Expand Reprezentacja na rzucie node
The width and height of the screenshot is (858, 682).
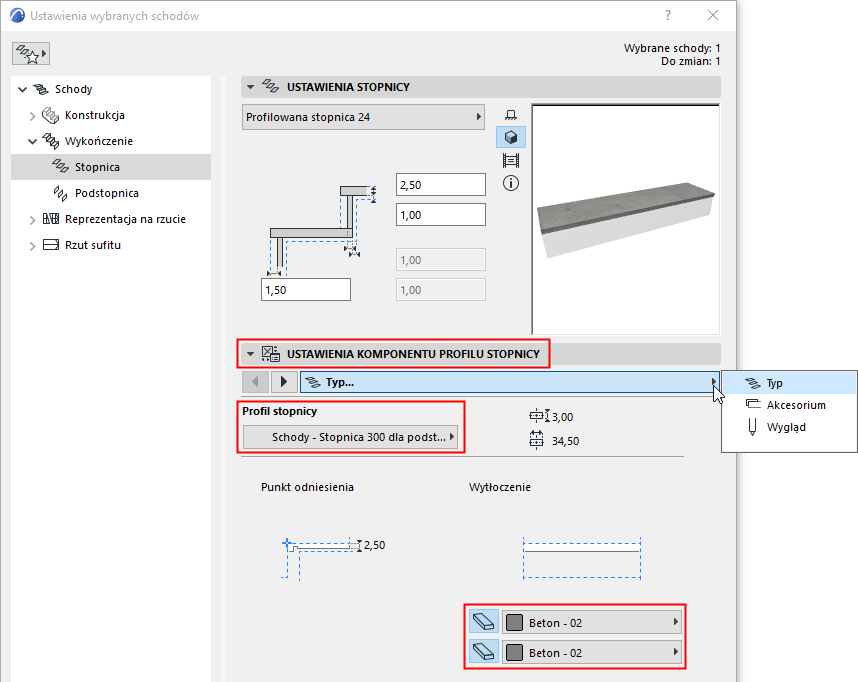(x=32, y=219)
